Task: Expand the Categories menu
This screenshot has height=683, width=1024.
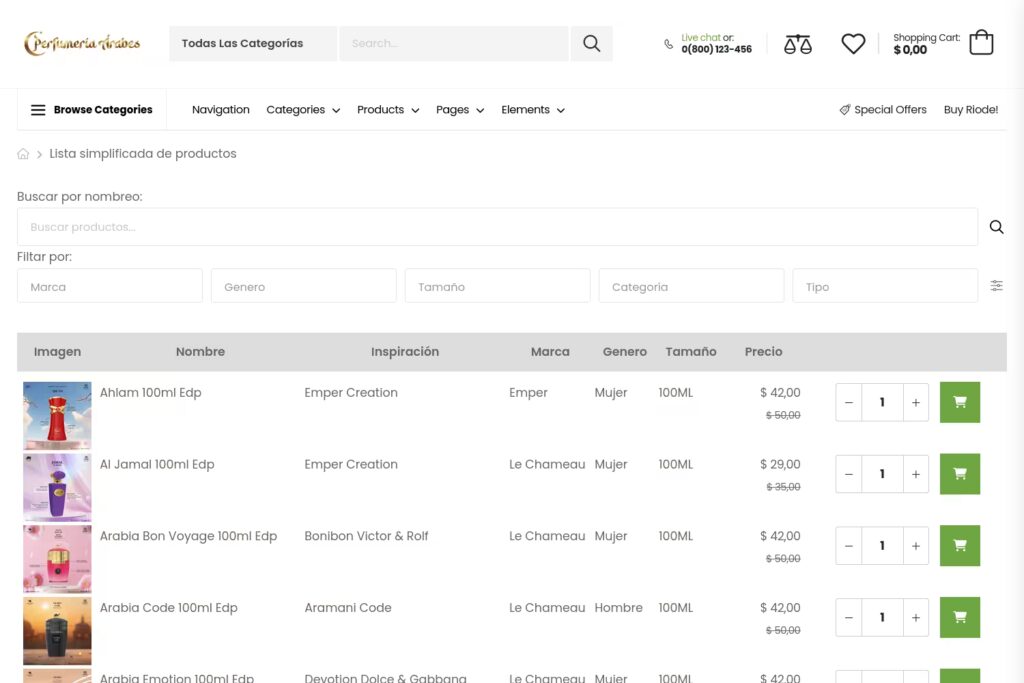Action: [303, 110]
